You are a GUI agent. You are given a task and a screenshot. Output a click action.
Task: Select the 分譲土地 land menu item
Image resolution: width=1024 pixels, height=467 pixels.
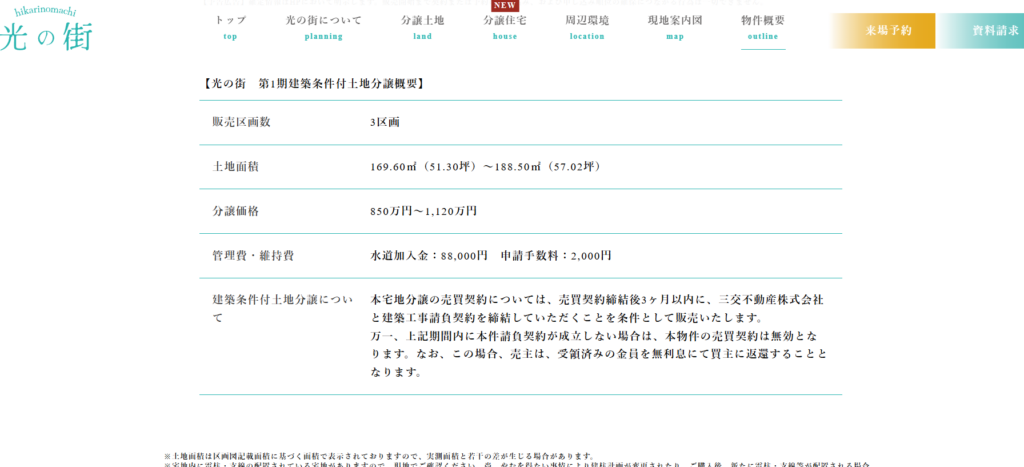(422, 27)
